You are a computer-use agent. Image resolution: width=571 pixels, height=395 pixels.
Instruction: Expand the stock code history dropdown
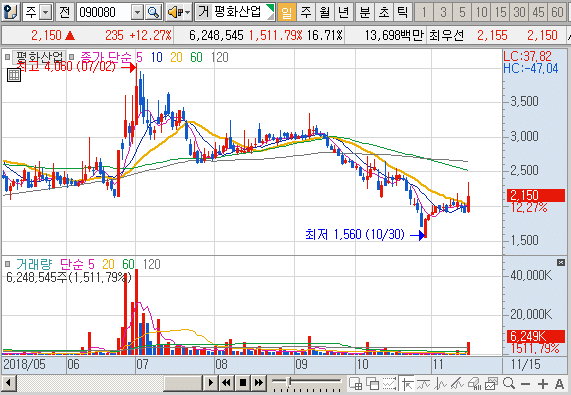click(137, 13)
